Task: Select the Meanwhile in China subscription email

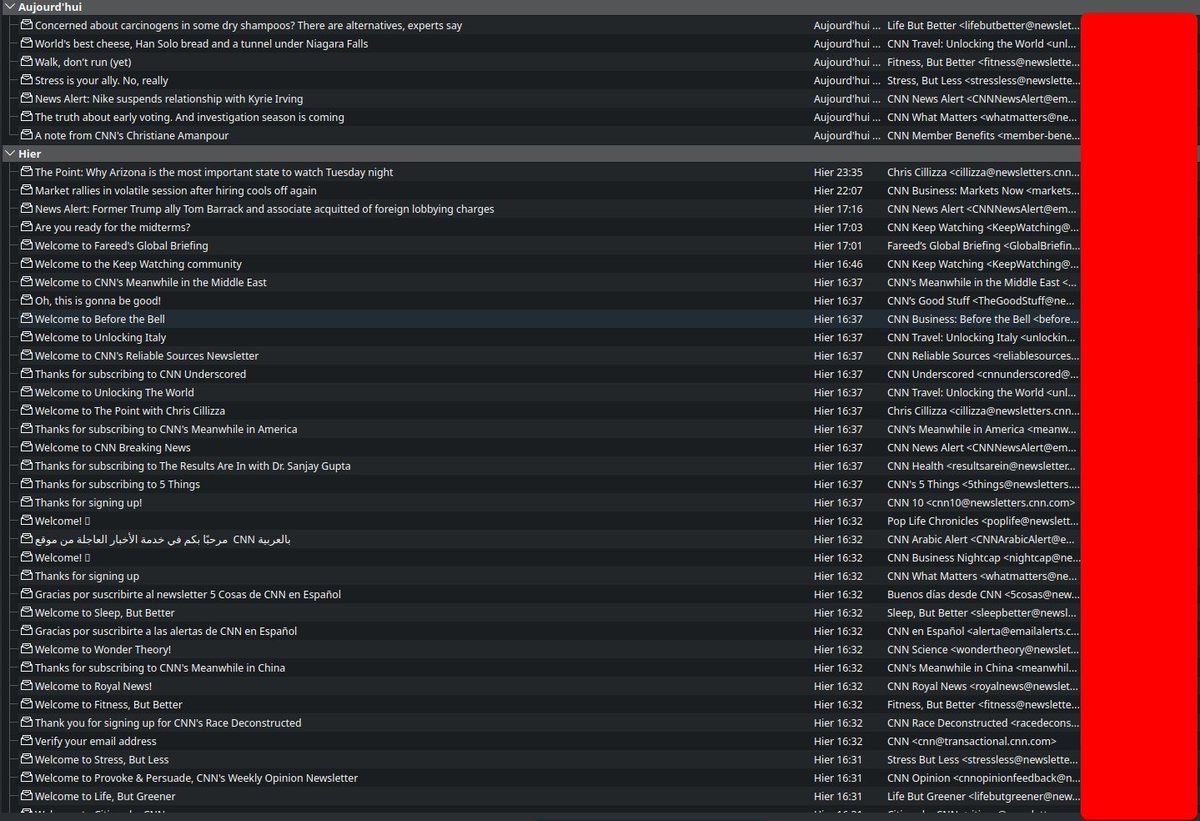Action: coord(160,668)
